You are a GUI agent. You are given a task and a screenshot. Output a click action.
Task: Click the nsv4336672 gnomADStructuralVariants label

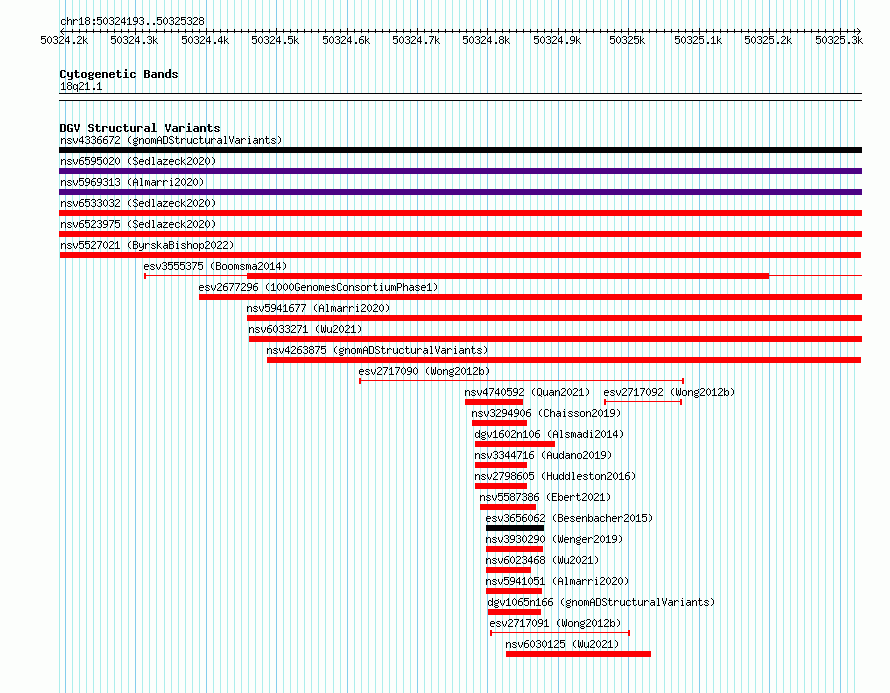point(171,140)
